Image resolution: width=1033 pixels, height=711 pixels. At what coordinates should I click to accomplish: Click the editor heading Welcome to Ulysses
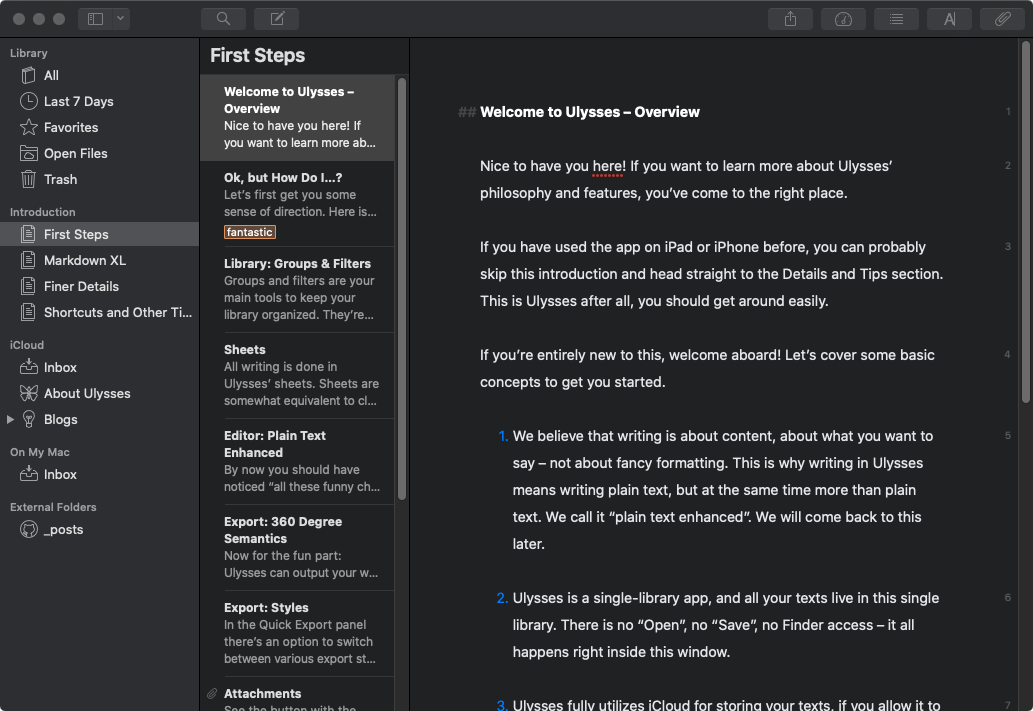590,112
